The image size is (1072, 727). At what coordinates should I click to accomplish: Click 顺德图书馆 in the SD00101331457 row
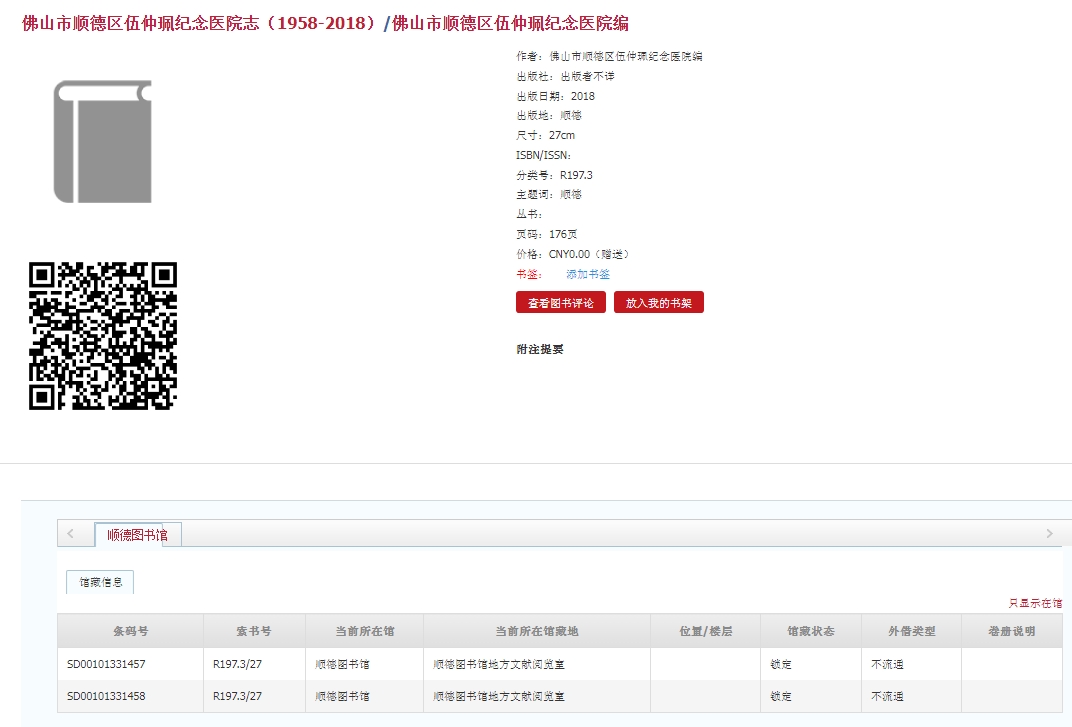343,664
